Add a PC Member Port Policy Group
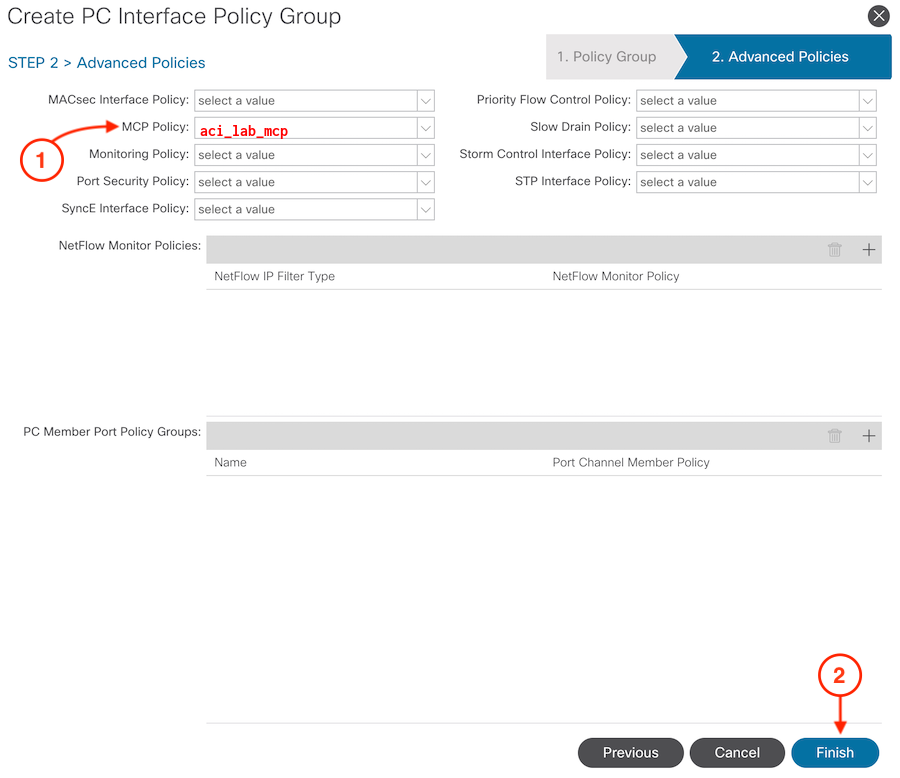This screenshot has width=900, height=778. coord(868,436)
